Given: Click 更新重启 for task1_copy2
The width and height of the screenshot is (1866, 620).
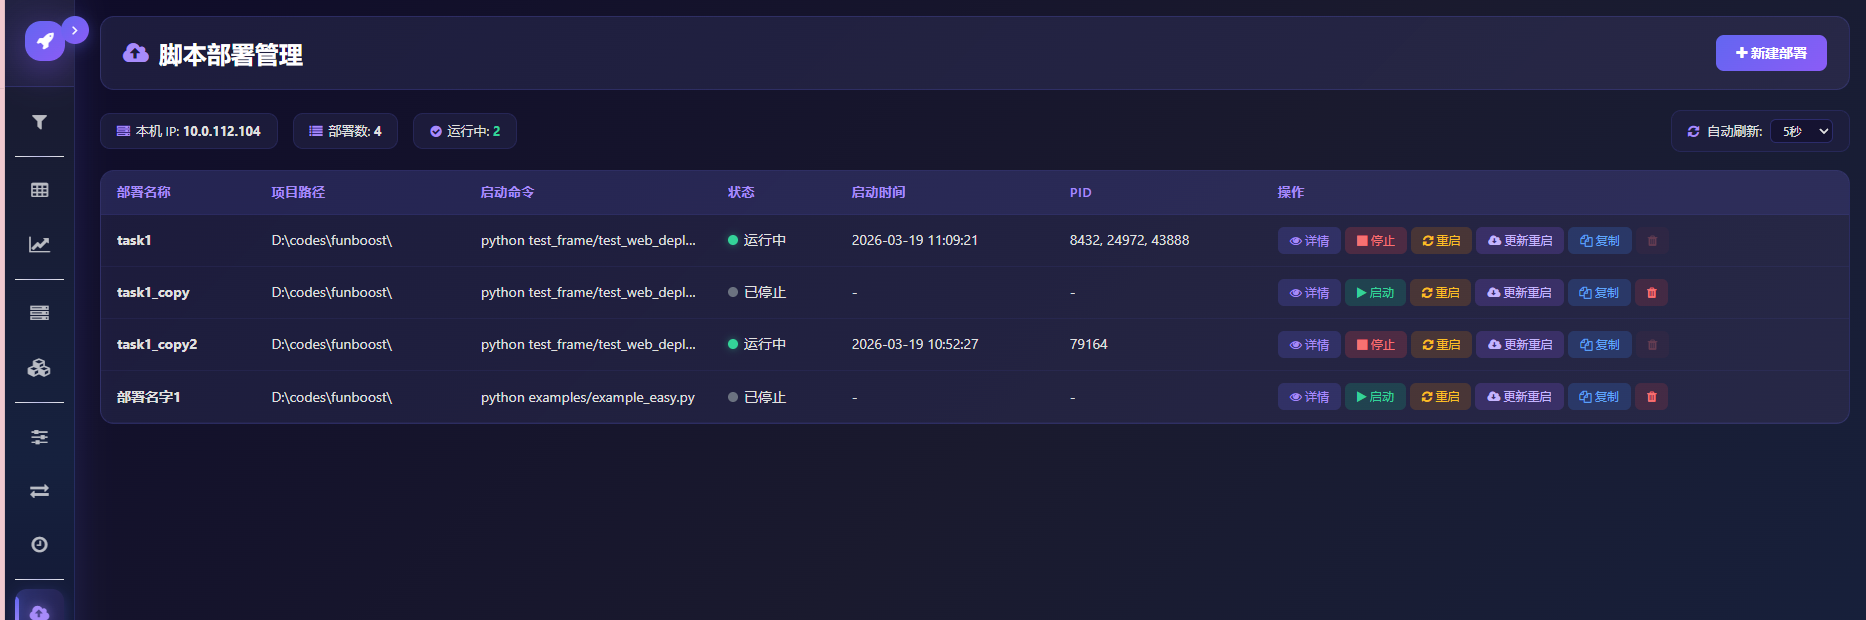Looking at the screenshot, I should click(x=1520, y=345).
